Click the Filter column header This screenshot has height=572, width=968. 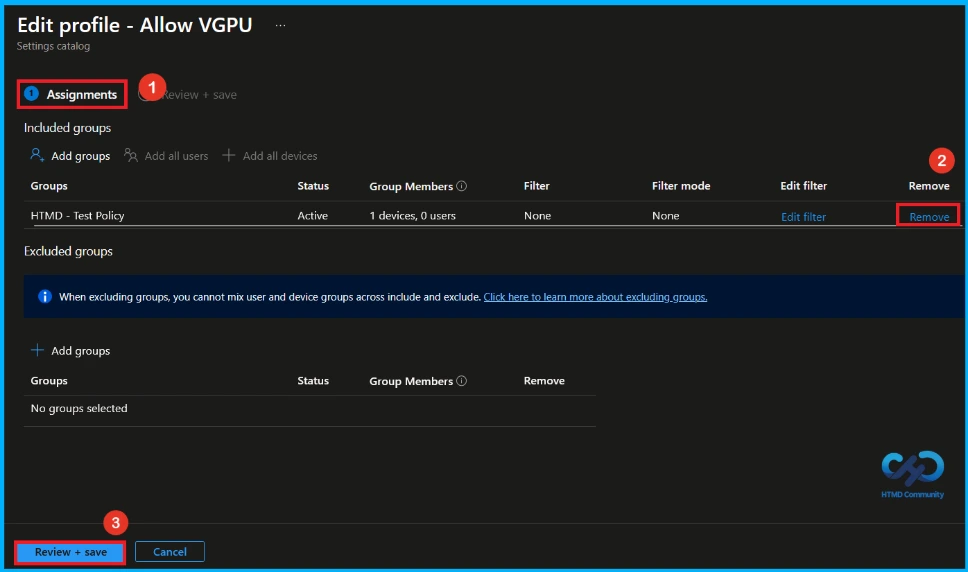536,186
